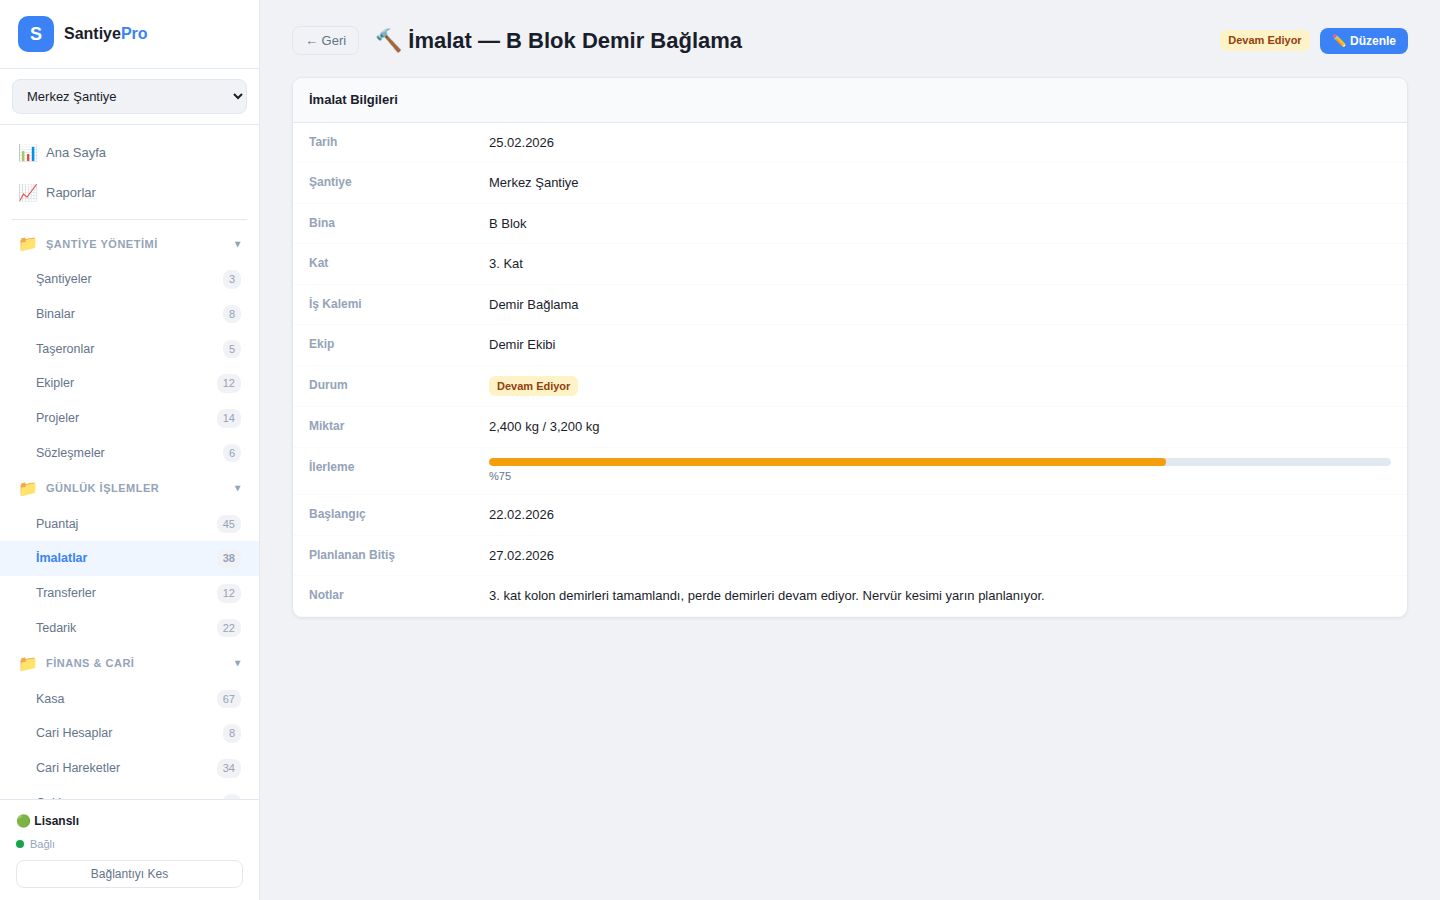The width and height of the screenshot is (1440, 900).
Task: Click the Devam Ediyor badge in the header
Action: coord(1264,41)
